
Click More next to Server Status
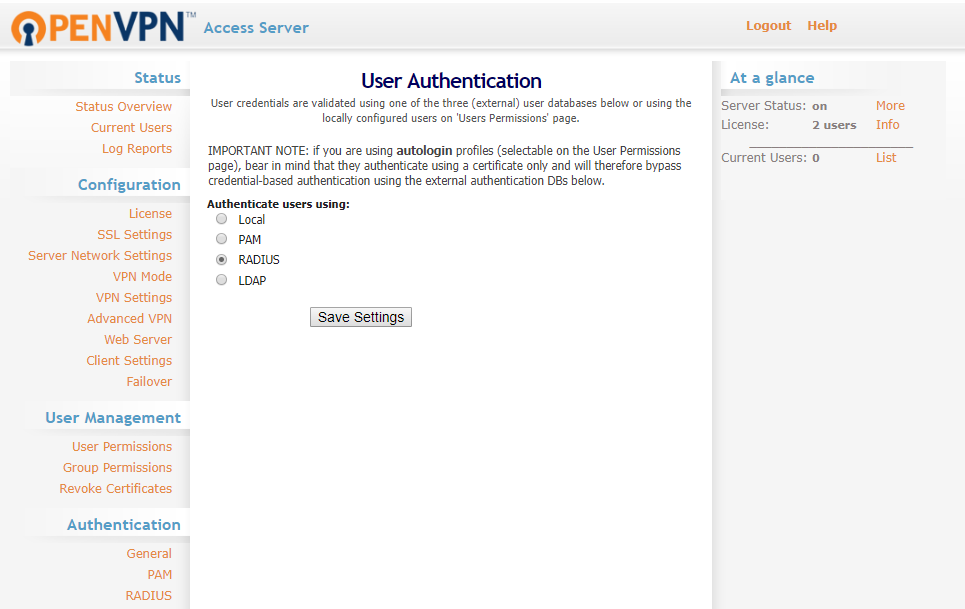coord(891,105)
